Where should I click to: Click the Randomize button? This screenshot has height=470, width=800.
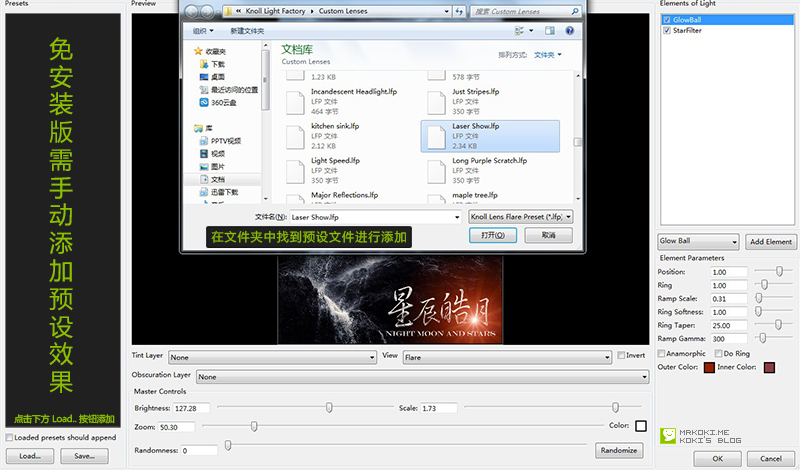(619, 450)
